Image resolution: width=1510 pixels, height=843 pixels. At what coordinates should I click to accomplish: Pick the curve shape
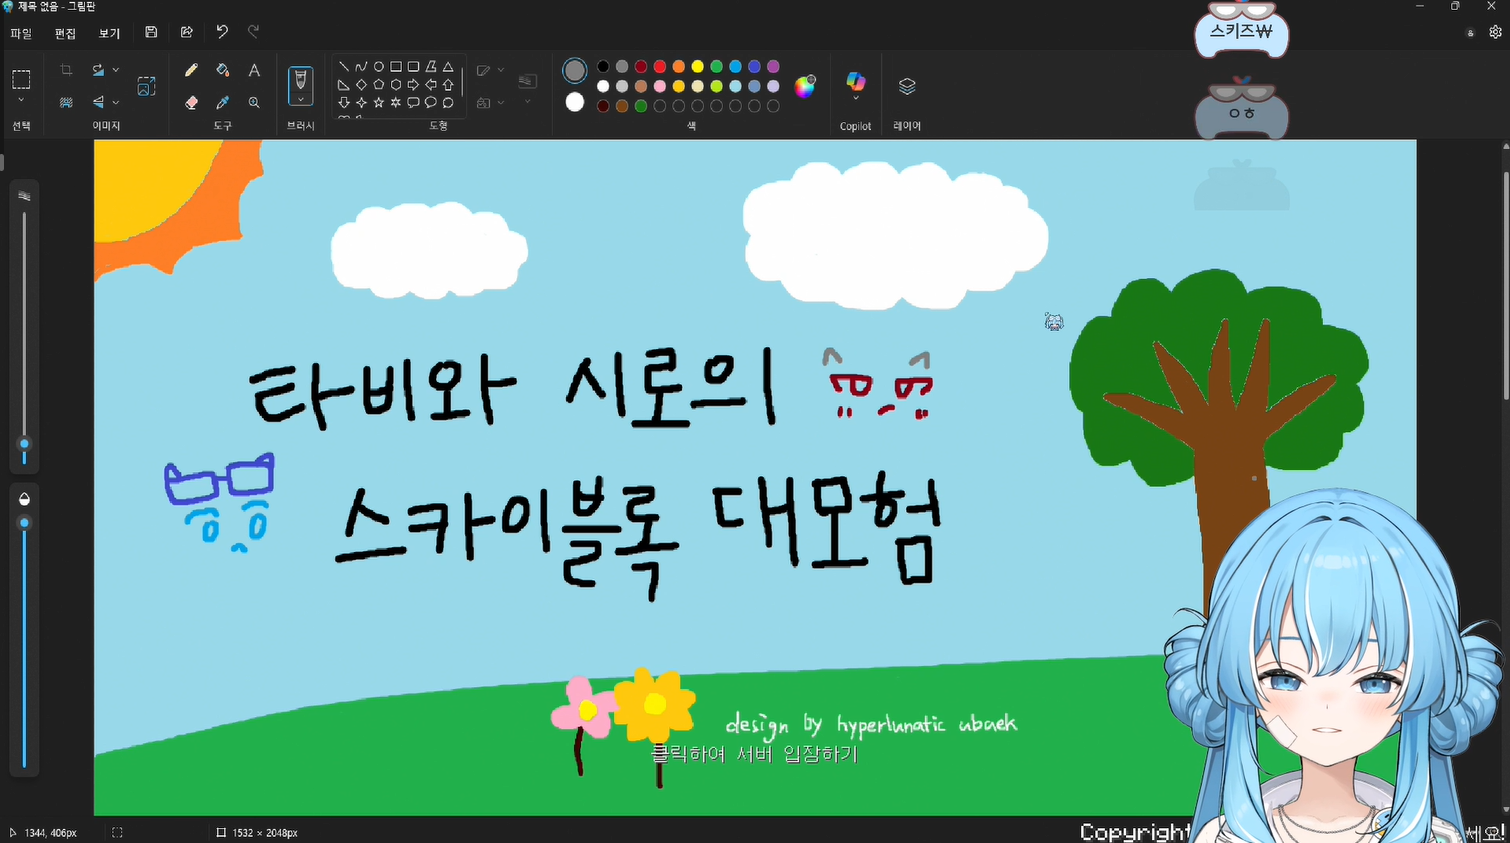[361, 67]
